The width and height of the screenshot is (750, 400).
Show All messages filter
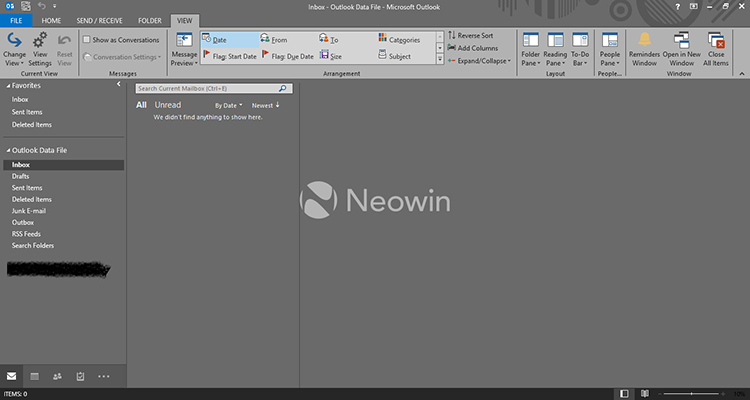141,105
